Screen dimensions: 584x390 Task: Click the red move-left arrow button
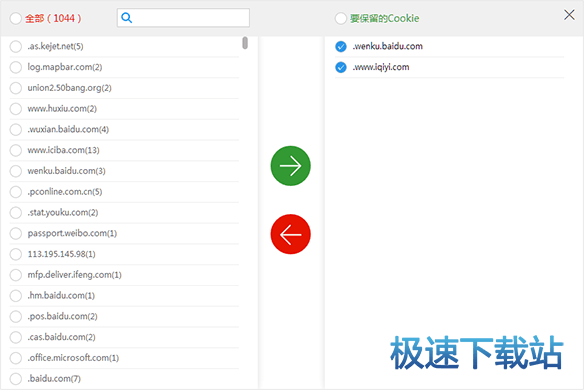tap(291, 234)
